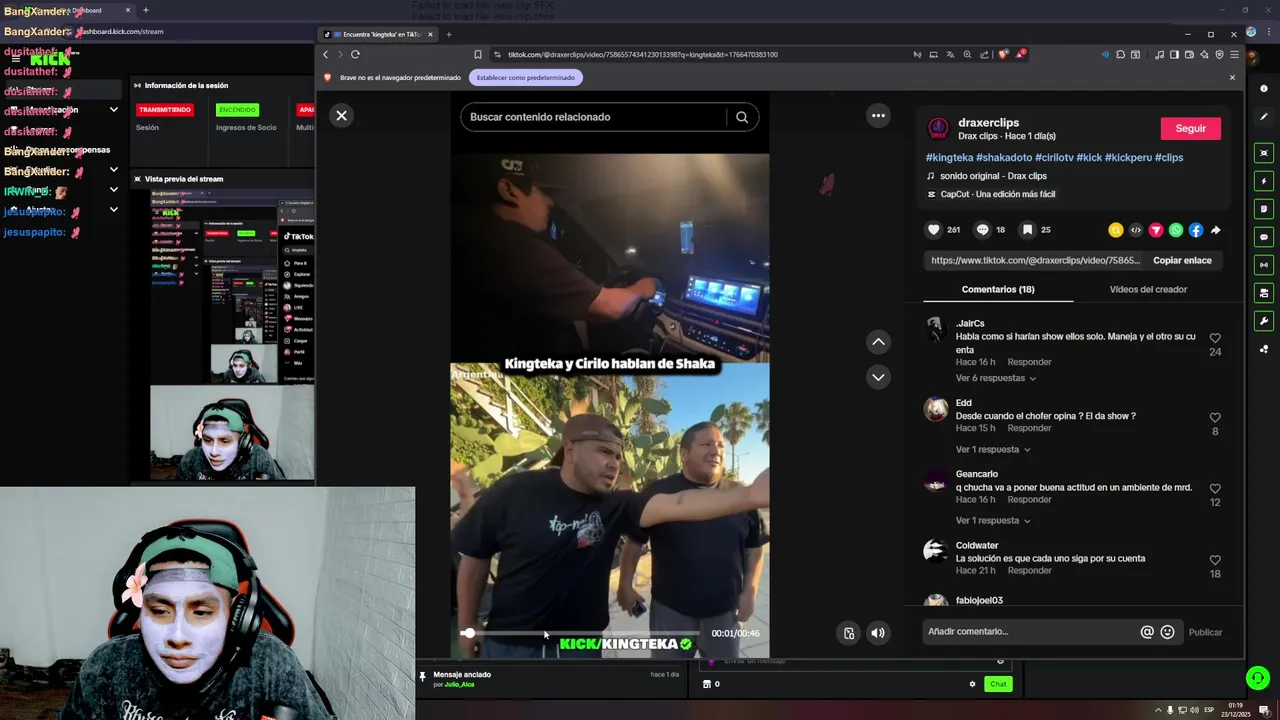Open the chat settings gear in Kick dashboard
1280x720 pixels.
point(972,684)
